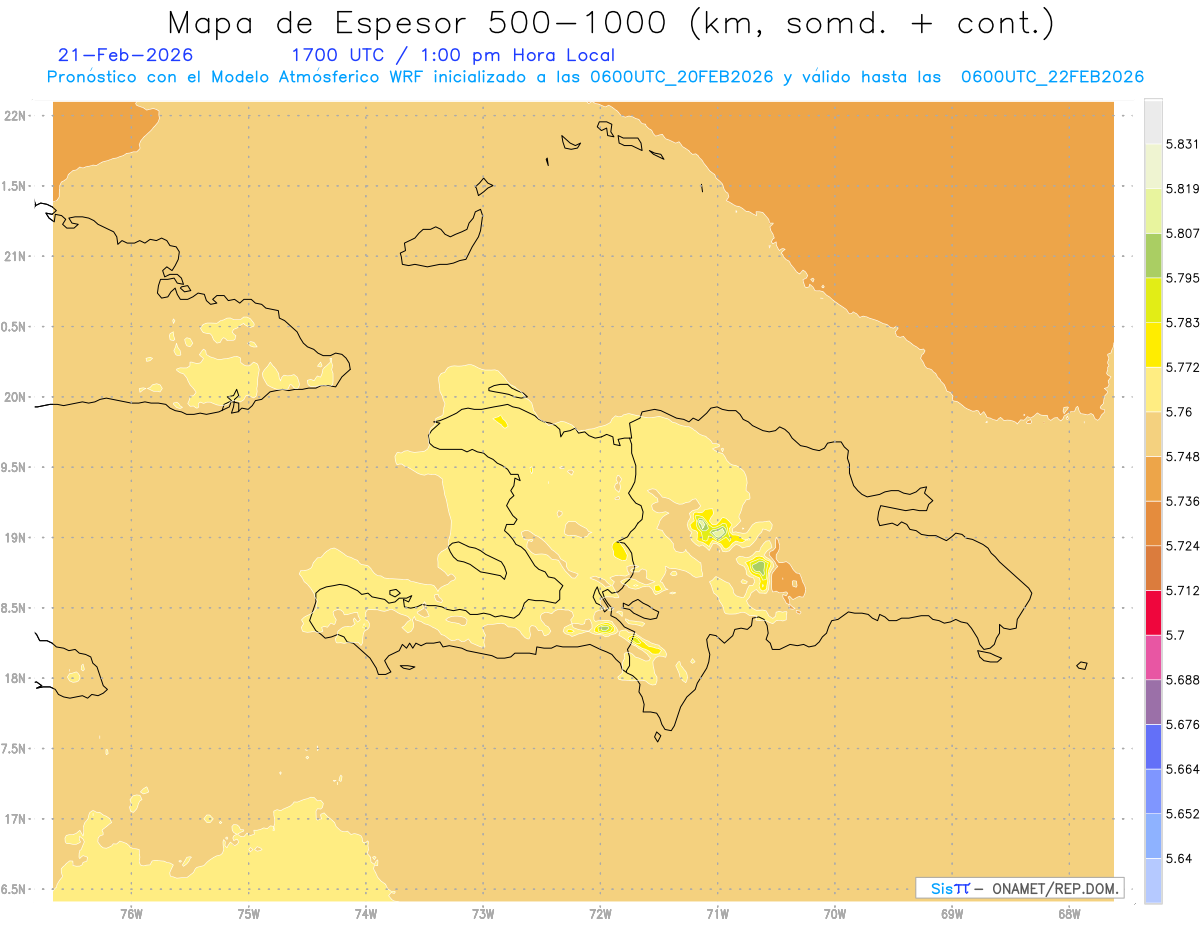The height and width of the screenshot is (927, 1200).
Task: Click the 19N latitude label
Action: pos(16,538)
